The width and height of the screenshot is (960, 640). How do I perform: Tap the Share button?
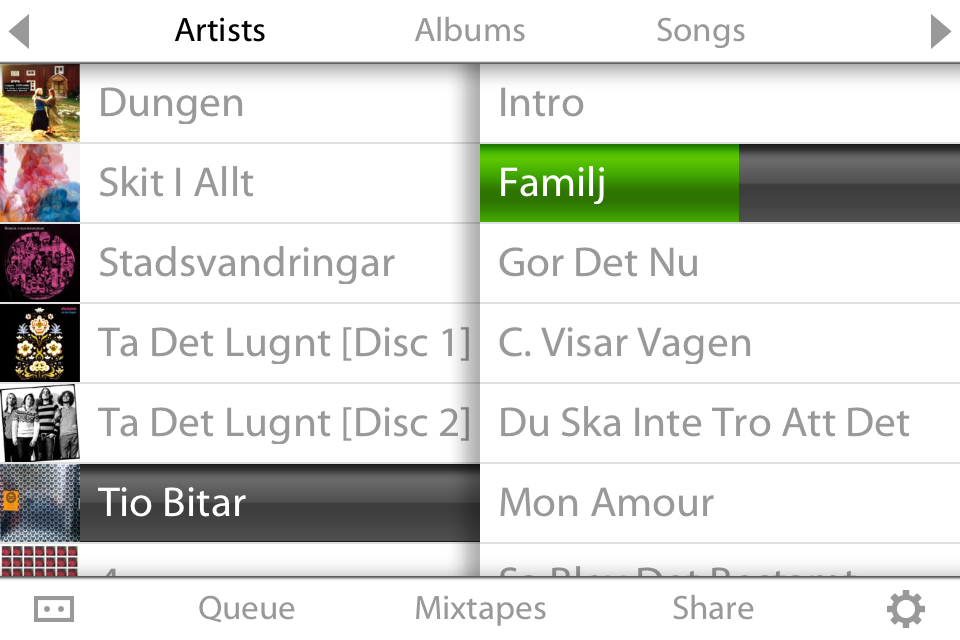(712, 608)
